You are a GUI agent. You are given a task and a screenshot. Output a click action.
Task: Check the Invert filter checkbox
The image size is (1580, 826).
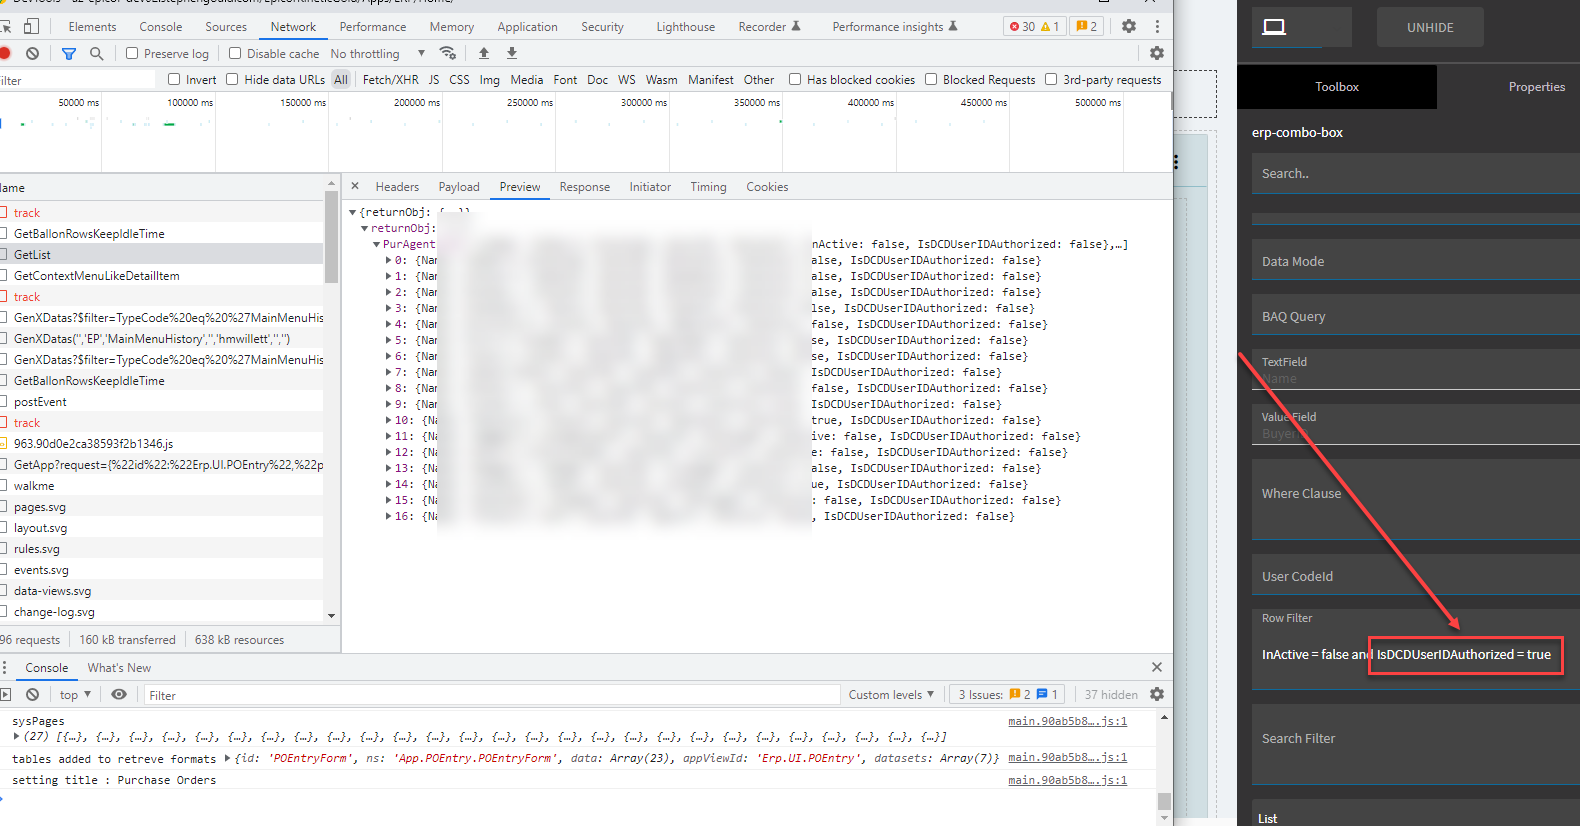click(x=174, y=79)
